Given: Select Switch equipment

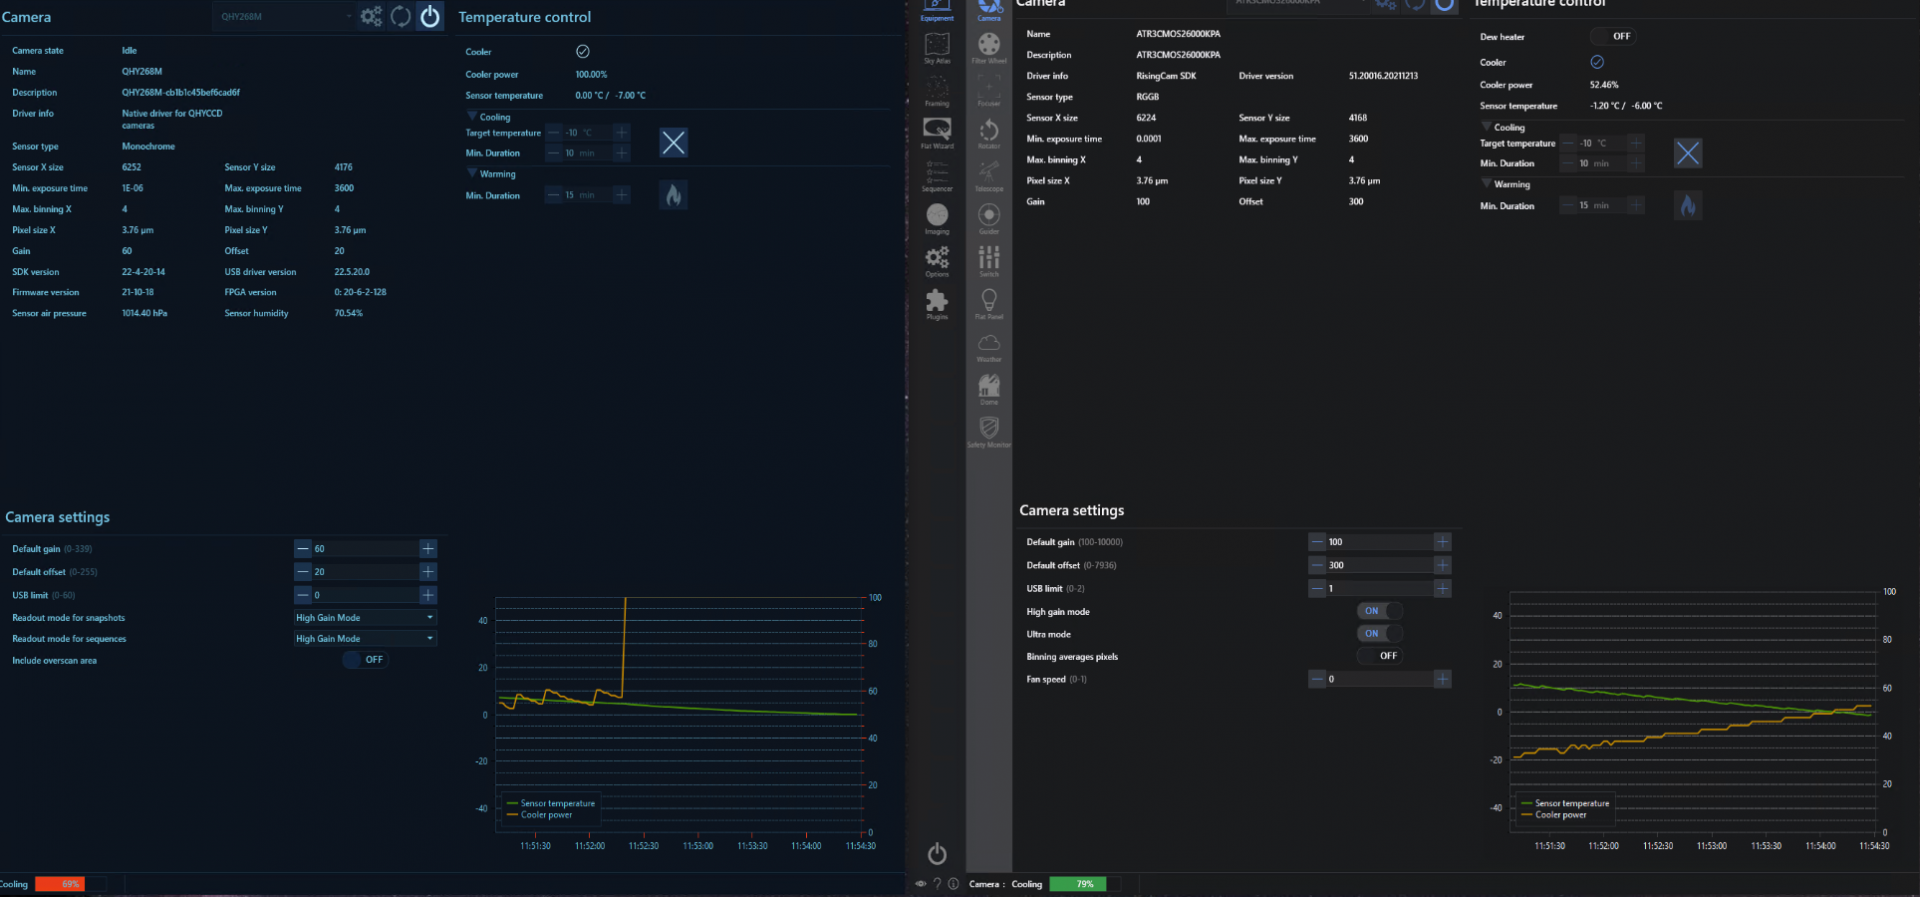Looking at the screenshot, I should tap(989, 261).
